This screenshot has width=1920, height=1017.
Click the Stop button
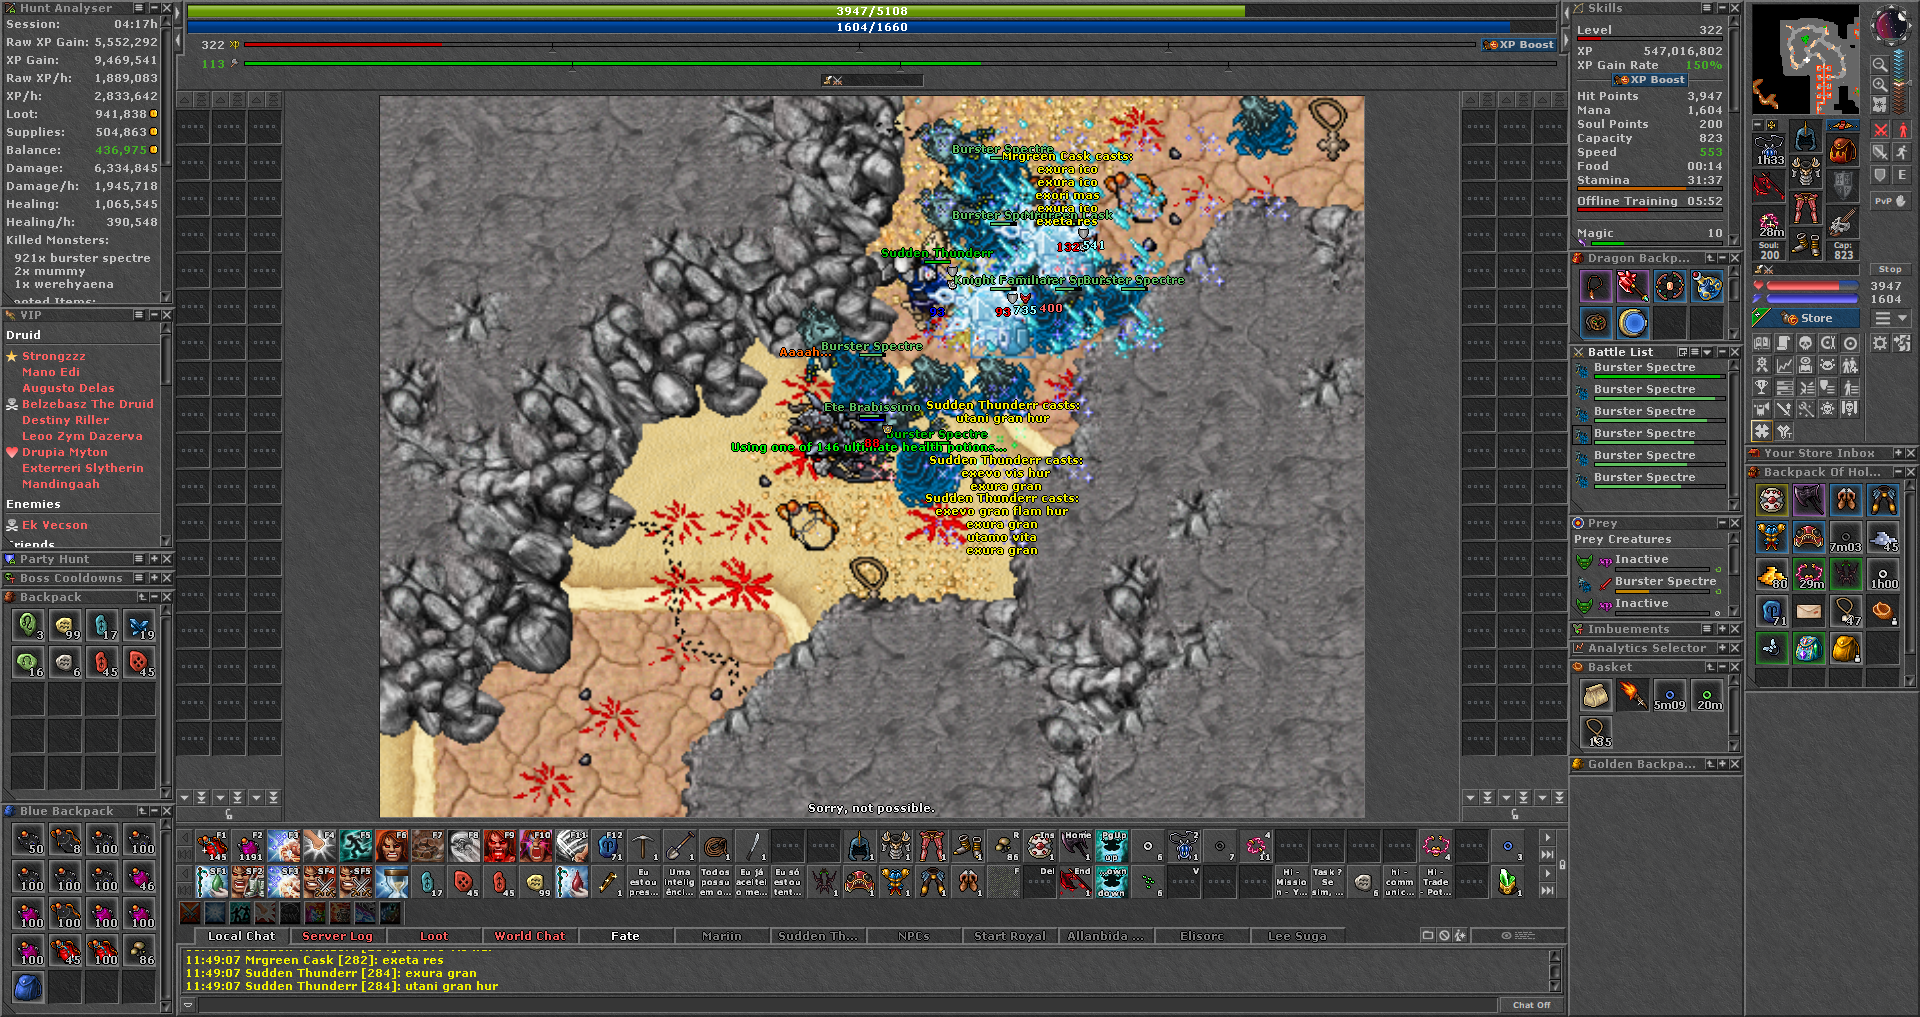pos(1890,270)
